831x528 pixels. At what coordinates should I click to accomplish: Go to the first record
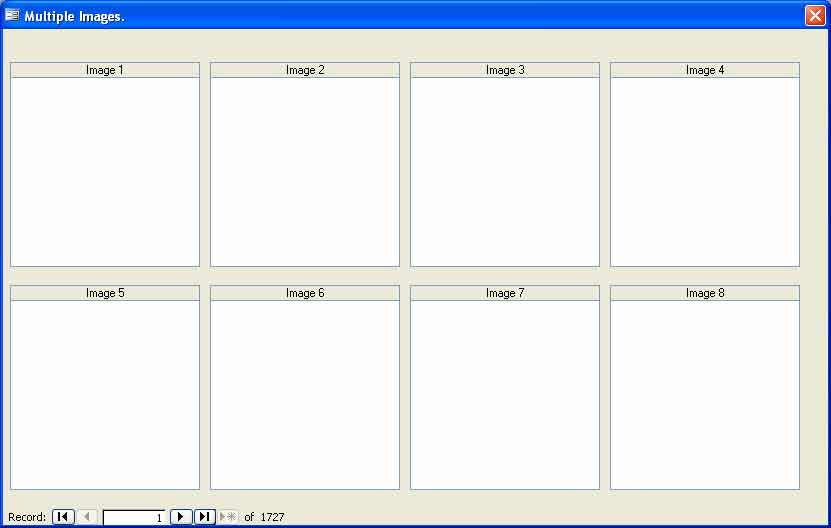coord(63,516)
